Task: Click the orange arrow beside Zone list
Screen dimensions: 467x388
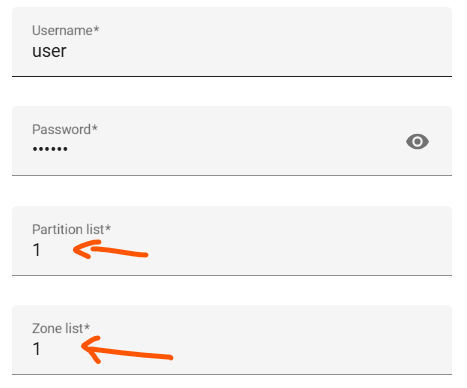Action: pos(127,350)
